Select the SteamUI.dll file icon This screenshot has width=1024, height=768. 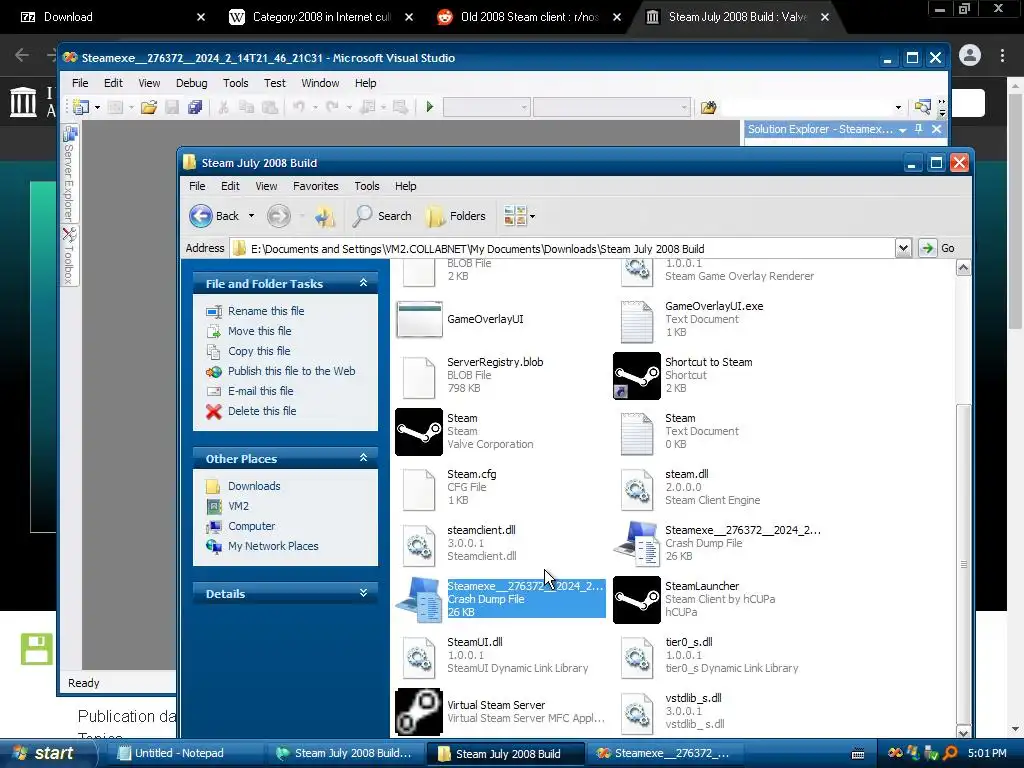pyautogui.click(x=419, y=658)
